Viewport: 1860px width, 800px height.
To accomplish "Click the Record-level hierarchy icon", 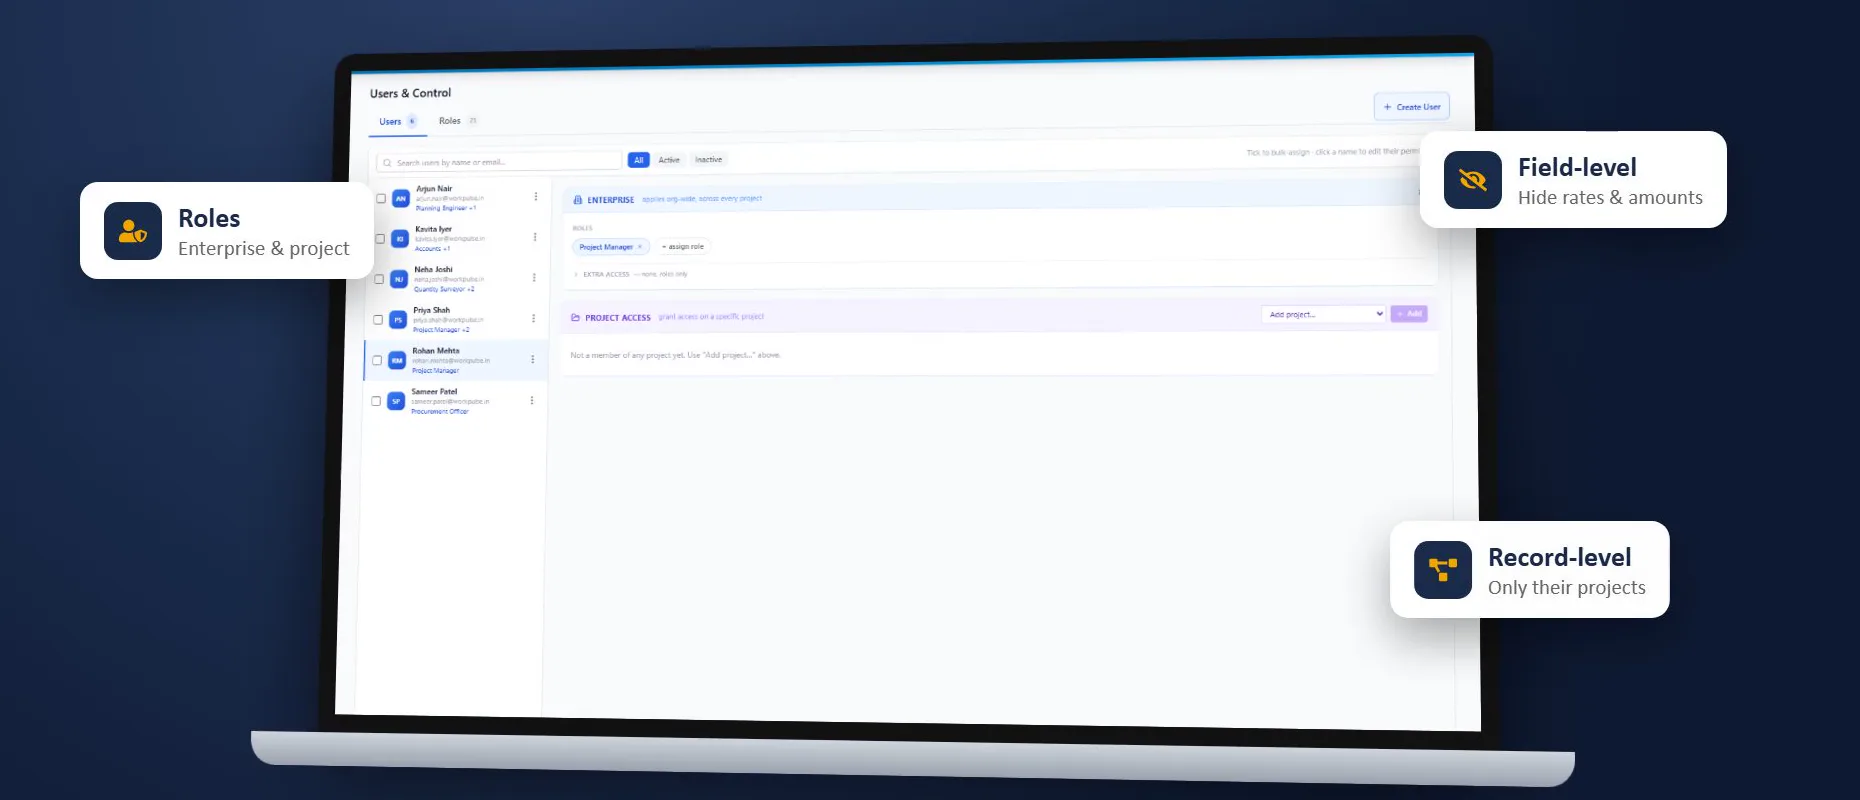I will (x=1443, y=570).
